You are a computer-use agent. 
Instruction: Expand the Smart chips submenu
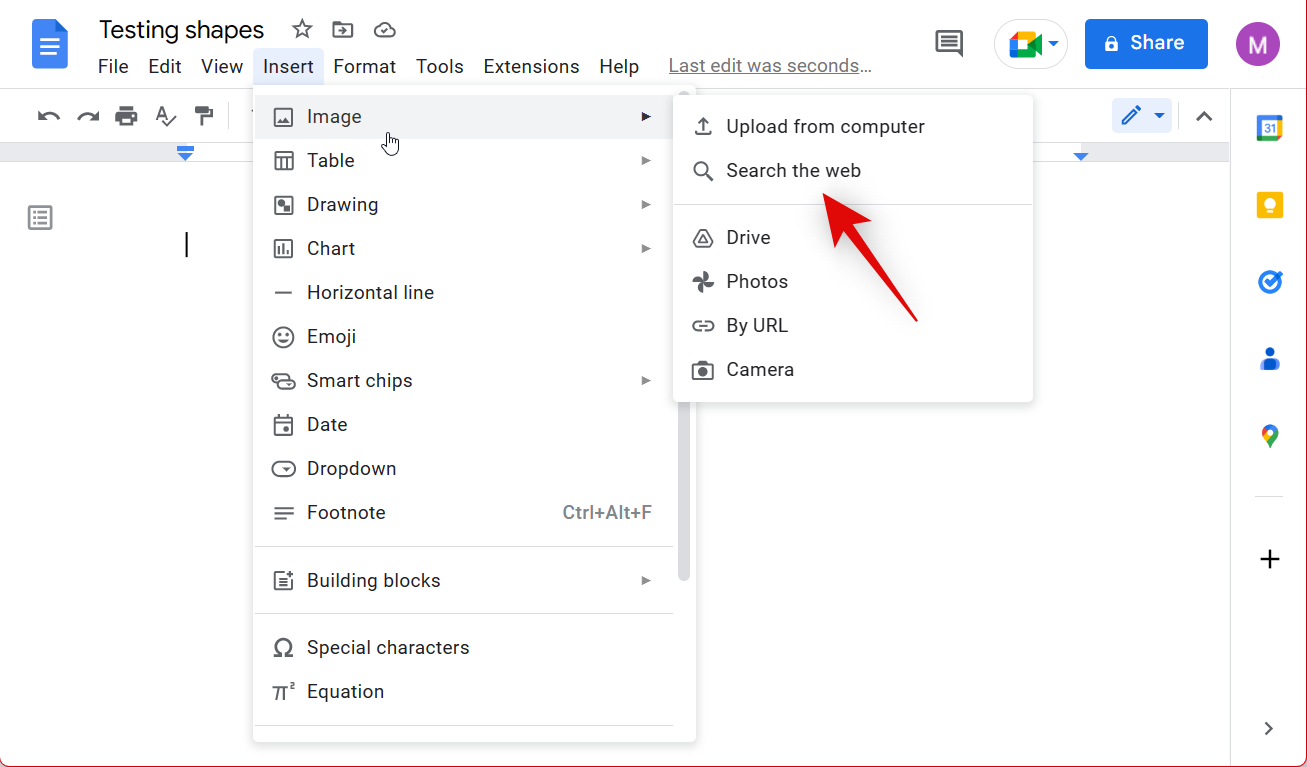[464, 381]
